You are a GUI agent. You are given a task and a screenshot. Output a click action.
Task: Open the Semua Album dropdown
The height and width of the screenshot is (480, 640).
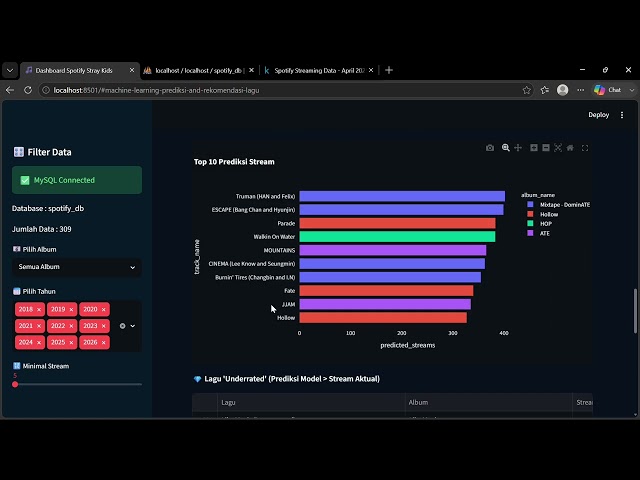pyautogui.click(x=77, y=267)
